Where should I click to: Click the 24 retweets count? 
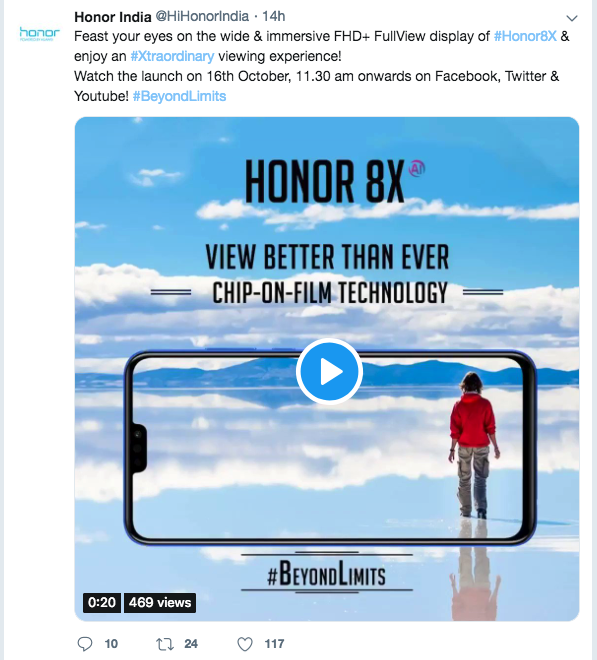(191, 644)
